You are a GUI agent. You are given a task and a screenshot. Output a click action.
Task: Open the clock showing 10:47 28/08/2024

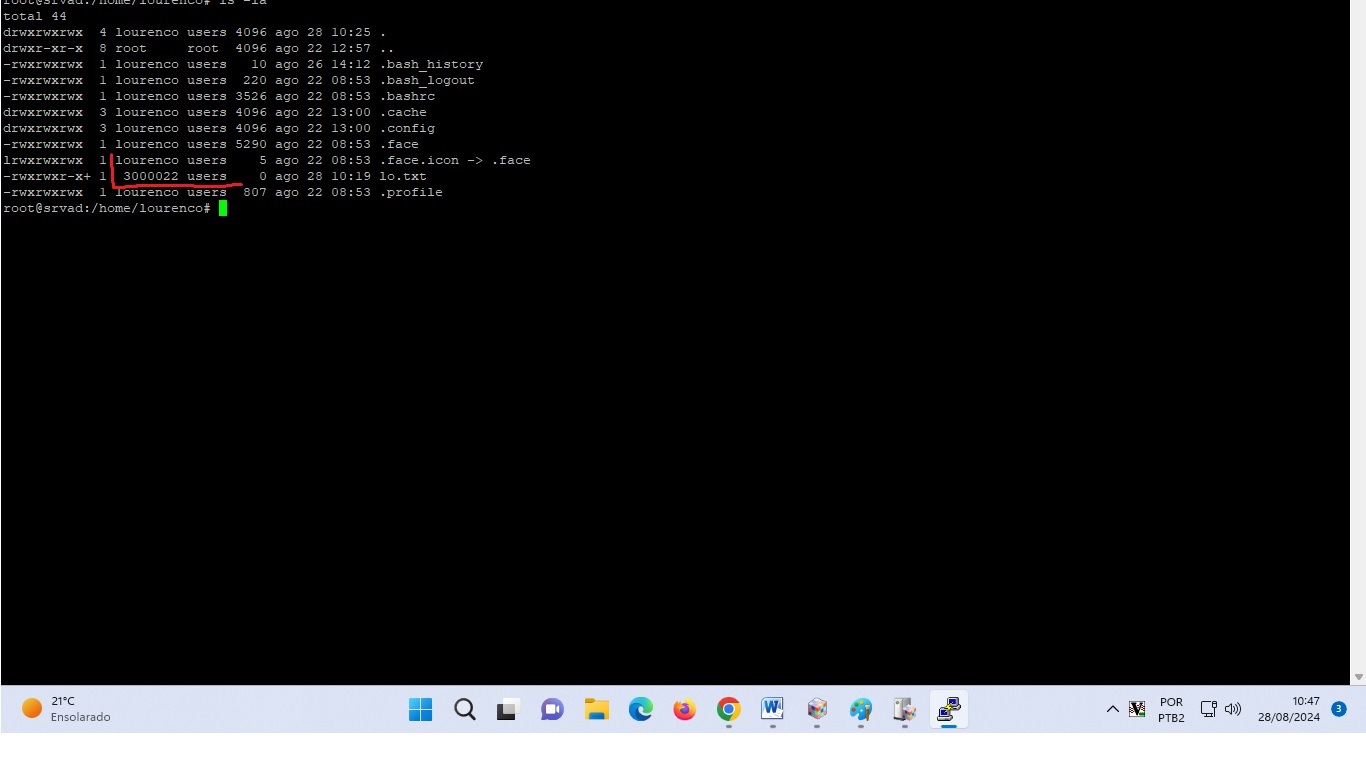point(1289,709)
